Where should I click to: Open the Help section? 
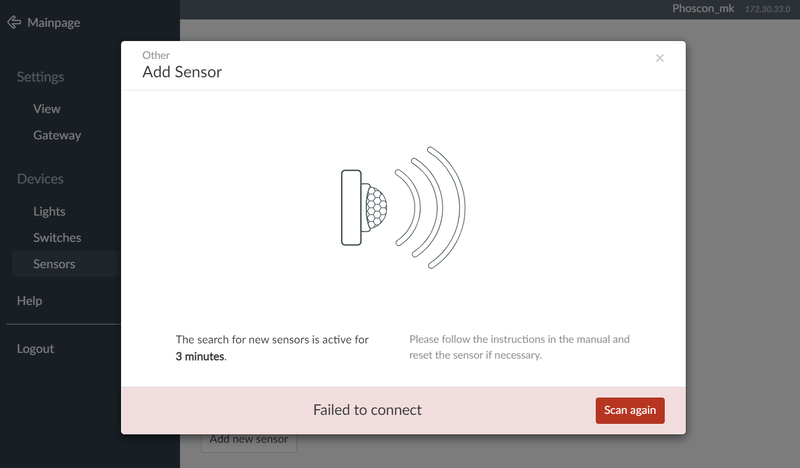click(x=29, y=301)
